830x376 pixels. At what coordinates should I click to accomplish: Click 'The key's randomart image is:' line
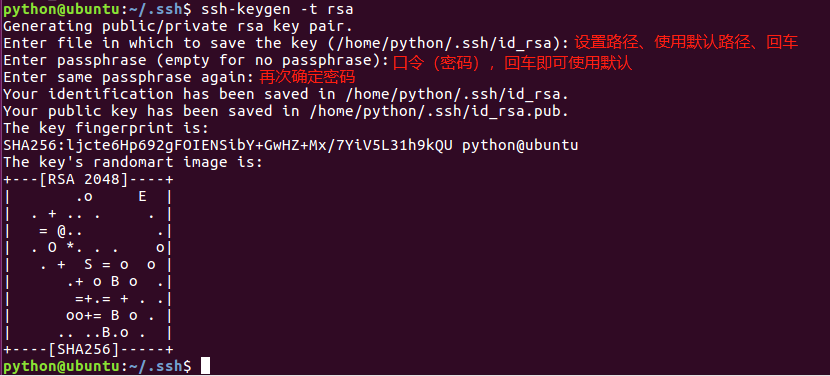coord(133,162)
